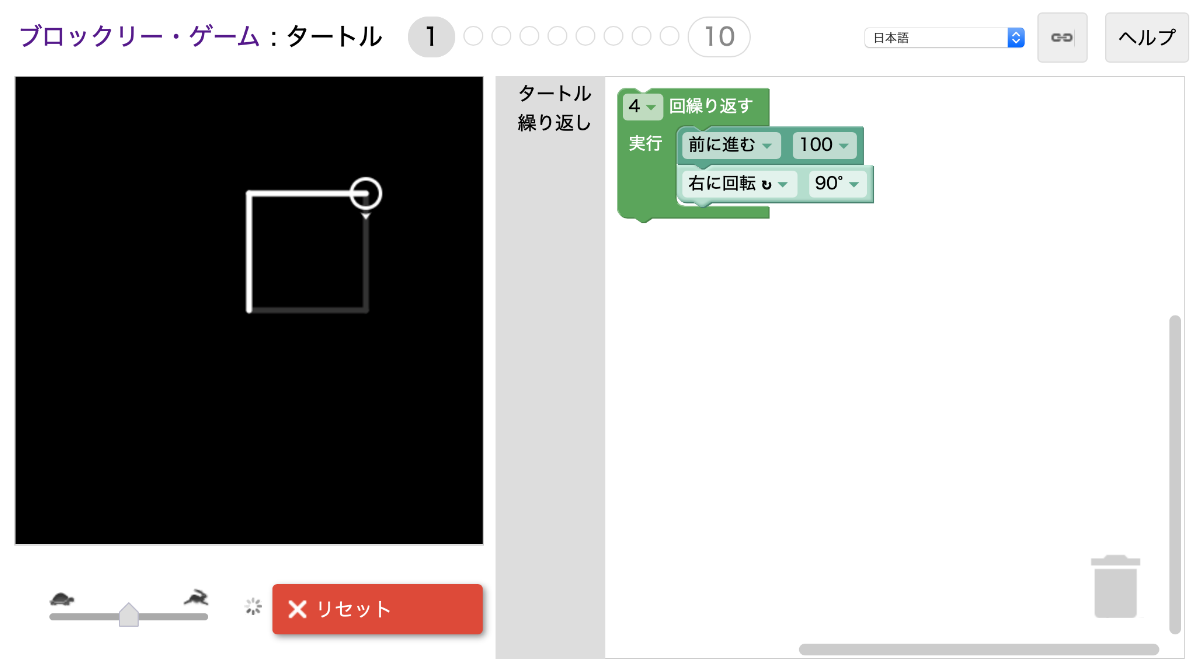This screenshot has width=1200, height=670.
Task: Click the speed slider handle
Action: pyautogui.click(x=130, y=613)
